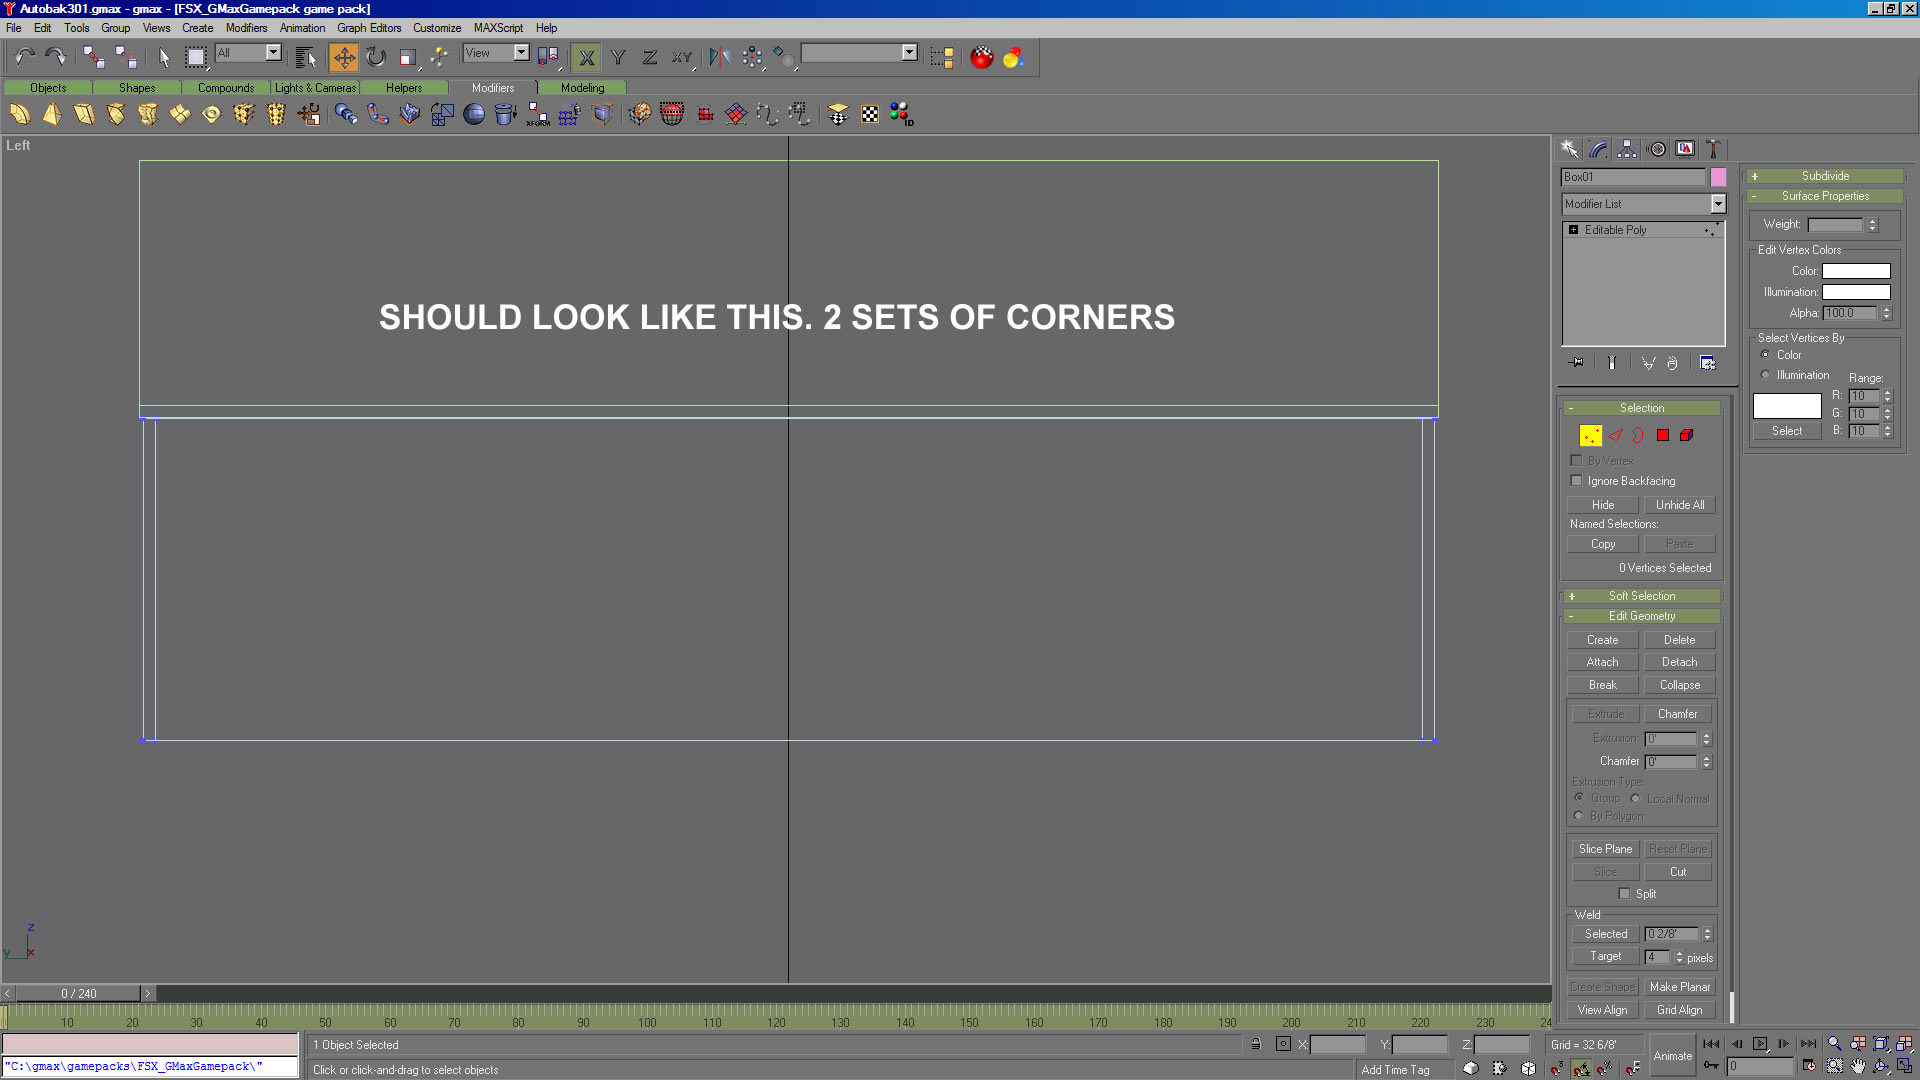Open the Hierarchy command panel tab
The width and height of the screenshot is (1920, 1080).
coord(1627,149)
